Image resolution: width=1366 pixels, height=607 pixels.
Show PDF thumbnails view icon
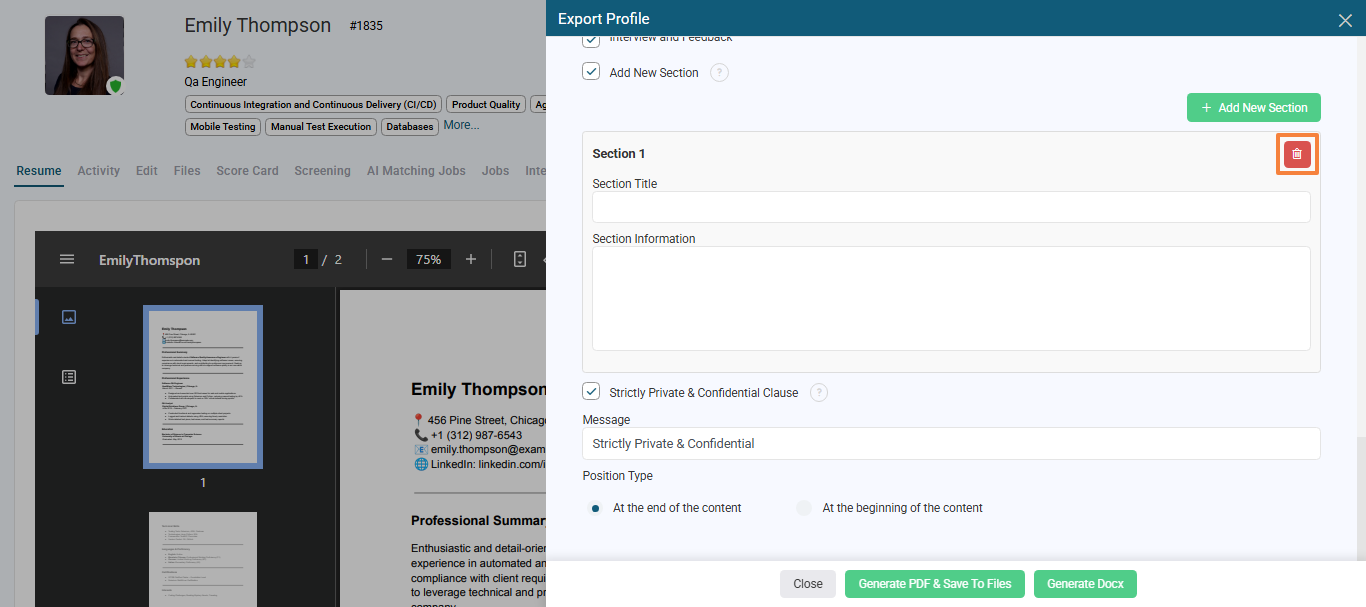(69, 317)
